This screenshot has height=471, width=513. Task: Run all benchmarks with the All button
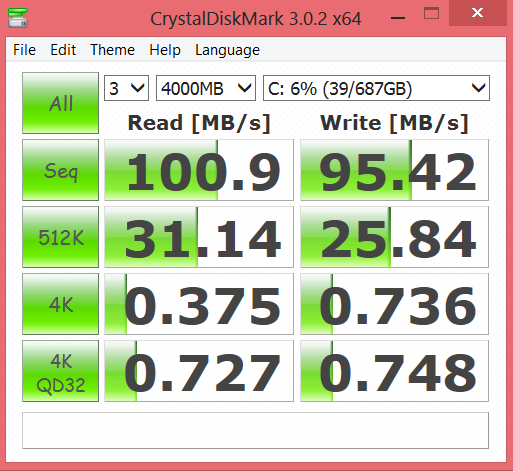tap(60, 103)
